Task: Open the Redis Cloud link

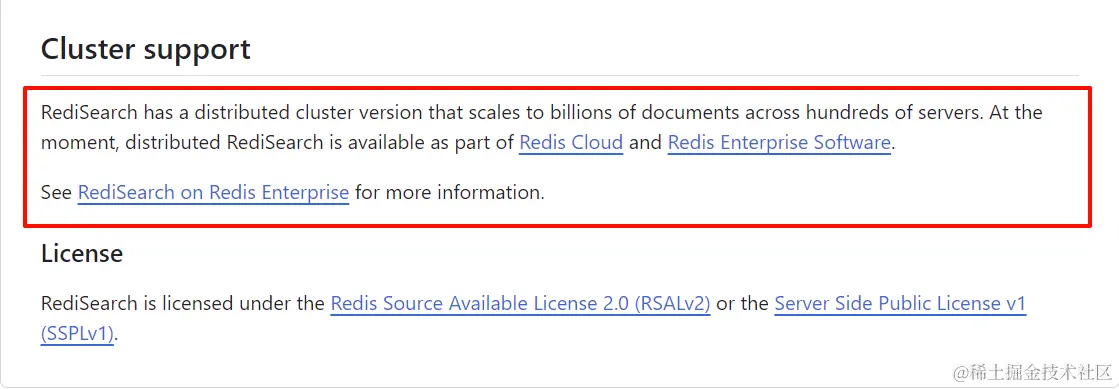Action: point(571,143)
